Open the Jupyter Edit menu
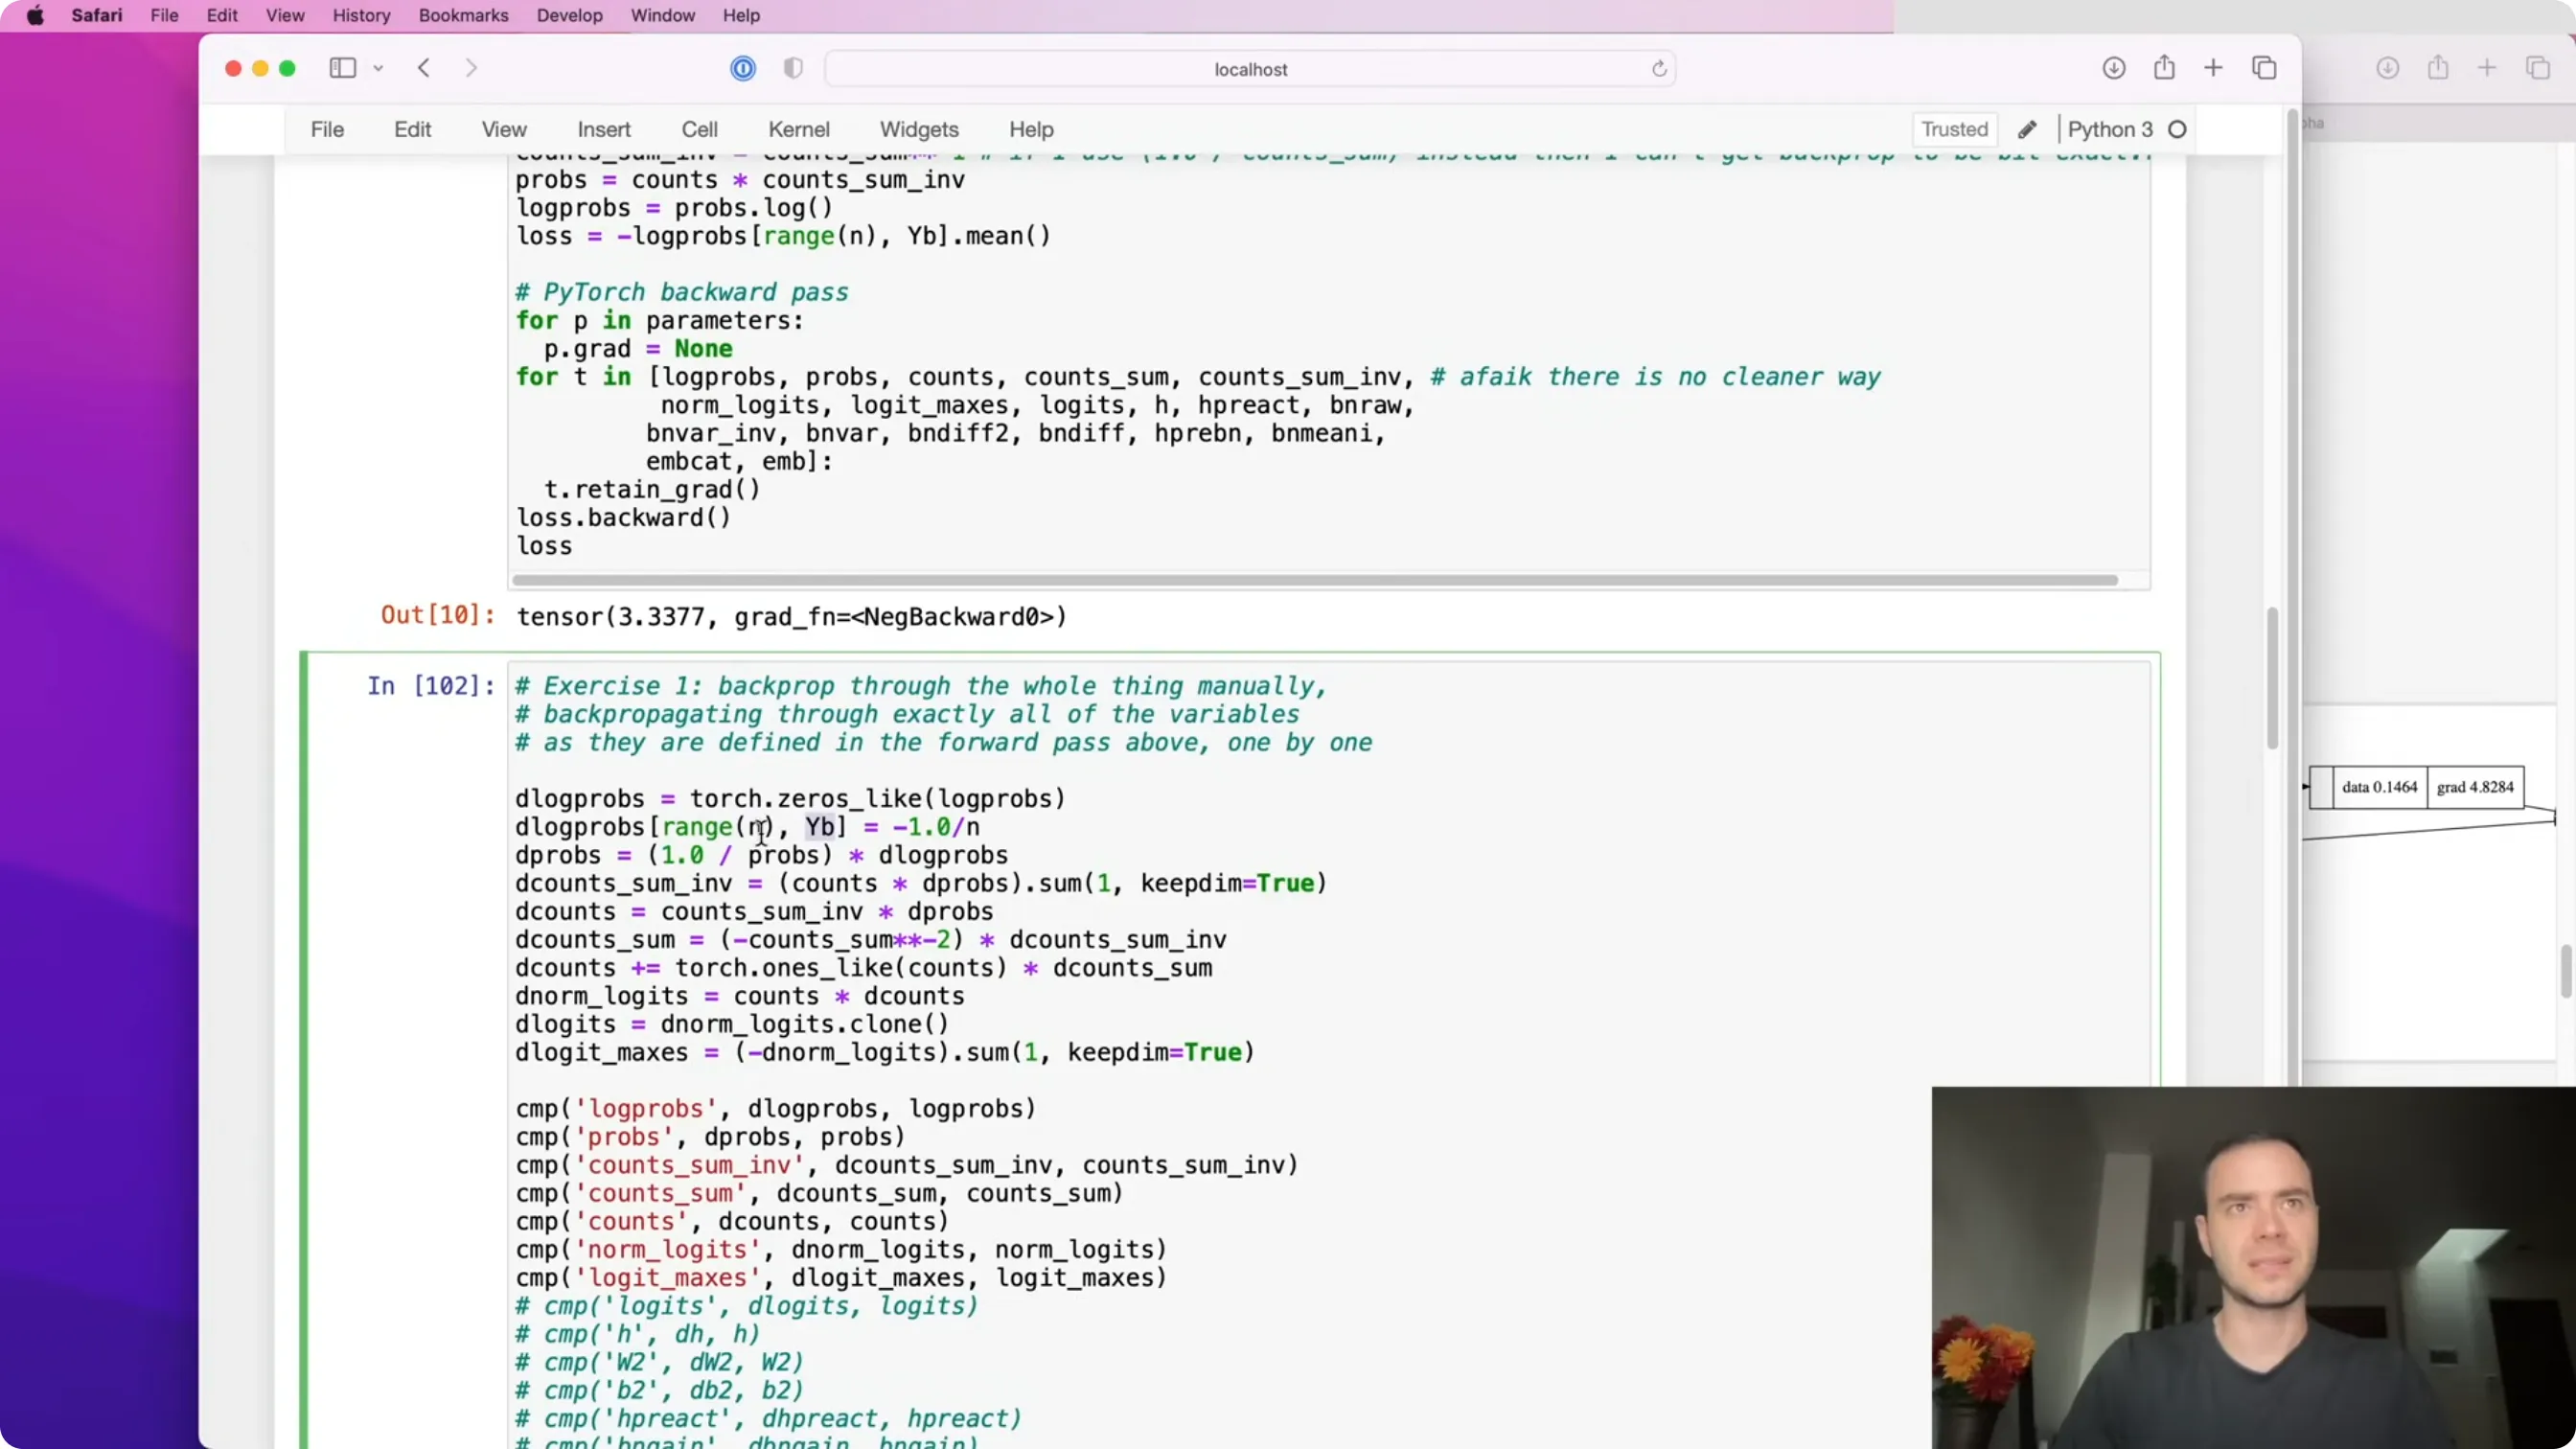The width and height of the screenshot is (2576, 1449). 412,129
